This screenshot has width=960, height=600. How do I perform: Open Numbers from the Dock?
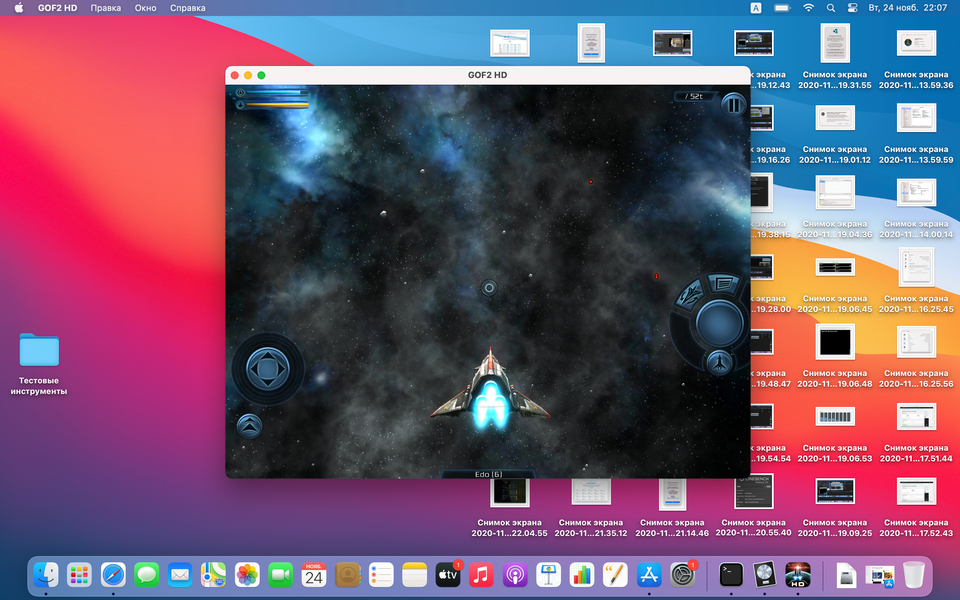coord(582,575)
